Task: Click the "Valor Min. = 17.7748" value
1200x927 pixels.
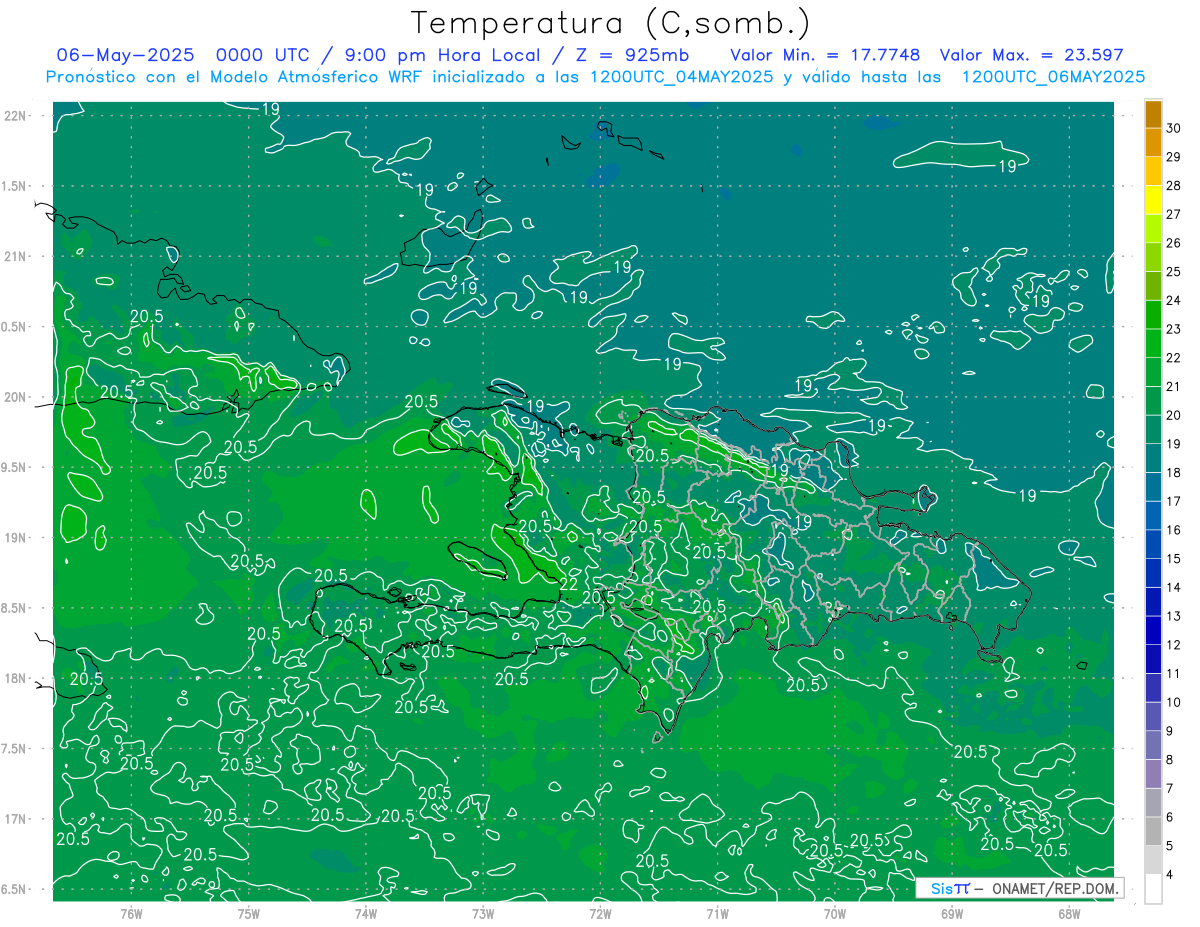Action: pyautogui.click(x=825, y=55)
